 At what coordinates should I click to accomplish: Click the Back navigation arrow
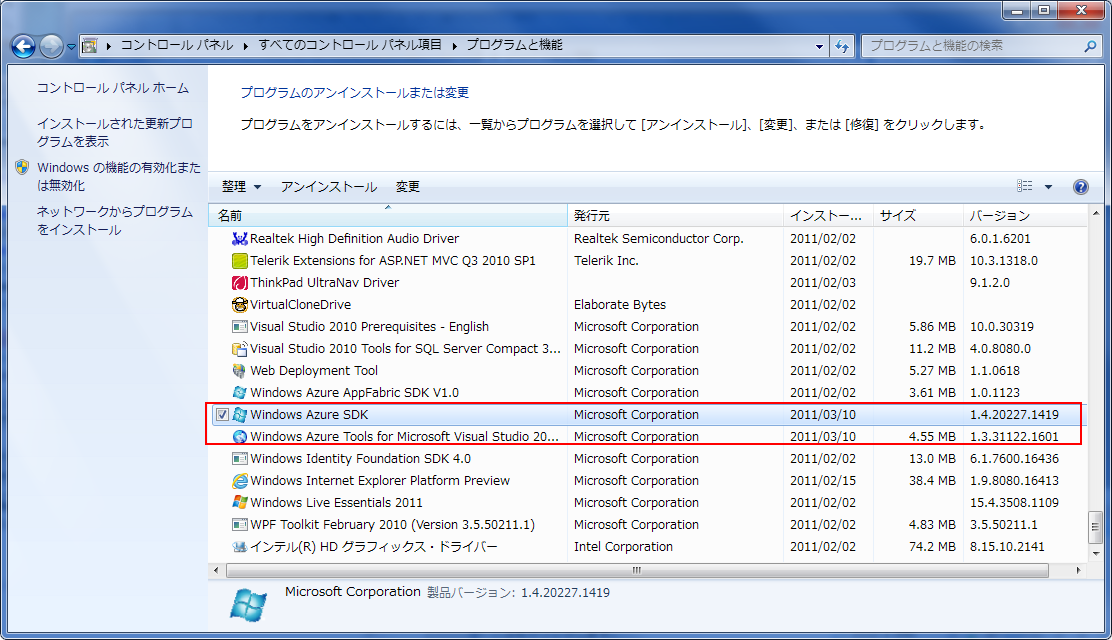[23, 46]
